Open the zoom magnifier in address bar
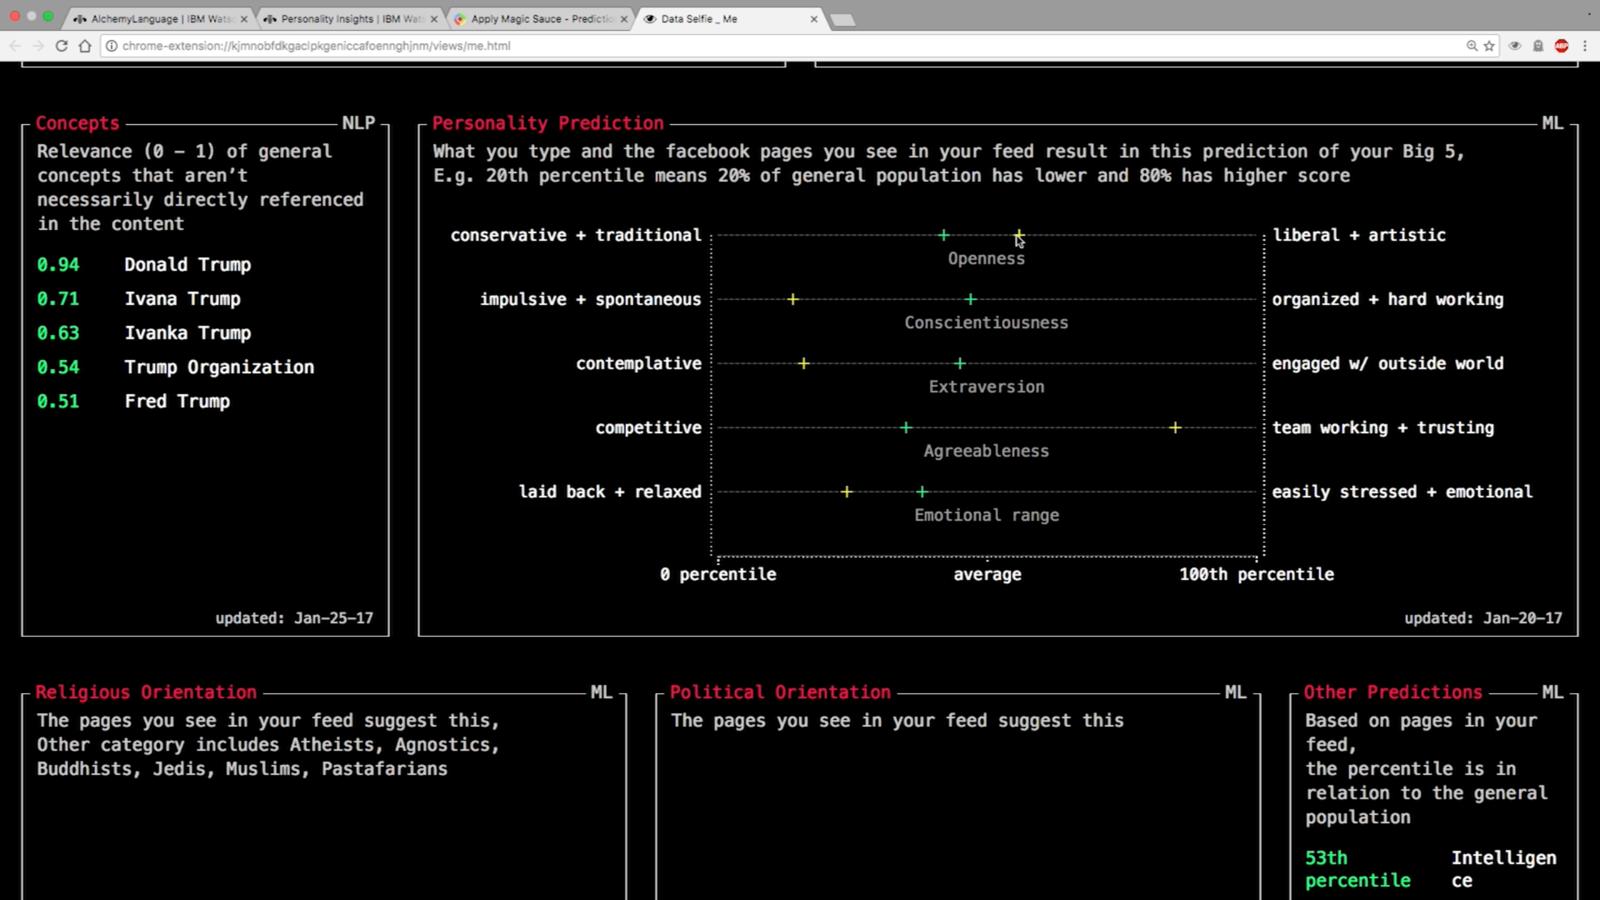The image size is (1600, 900). (x=1472, y=46)
